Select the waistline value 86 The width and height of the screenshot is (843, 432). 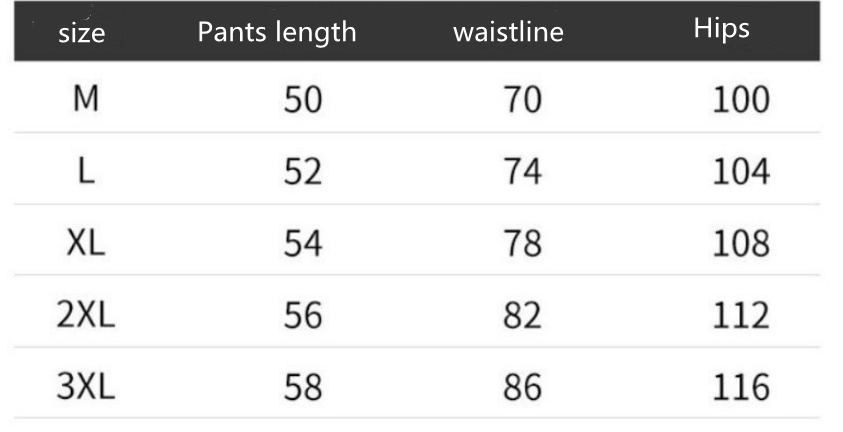click(x=521, y=387)
